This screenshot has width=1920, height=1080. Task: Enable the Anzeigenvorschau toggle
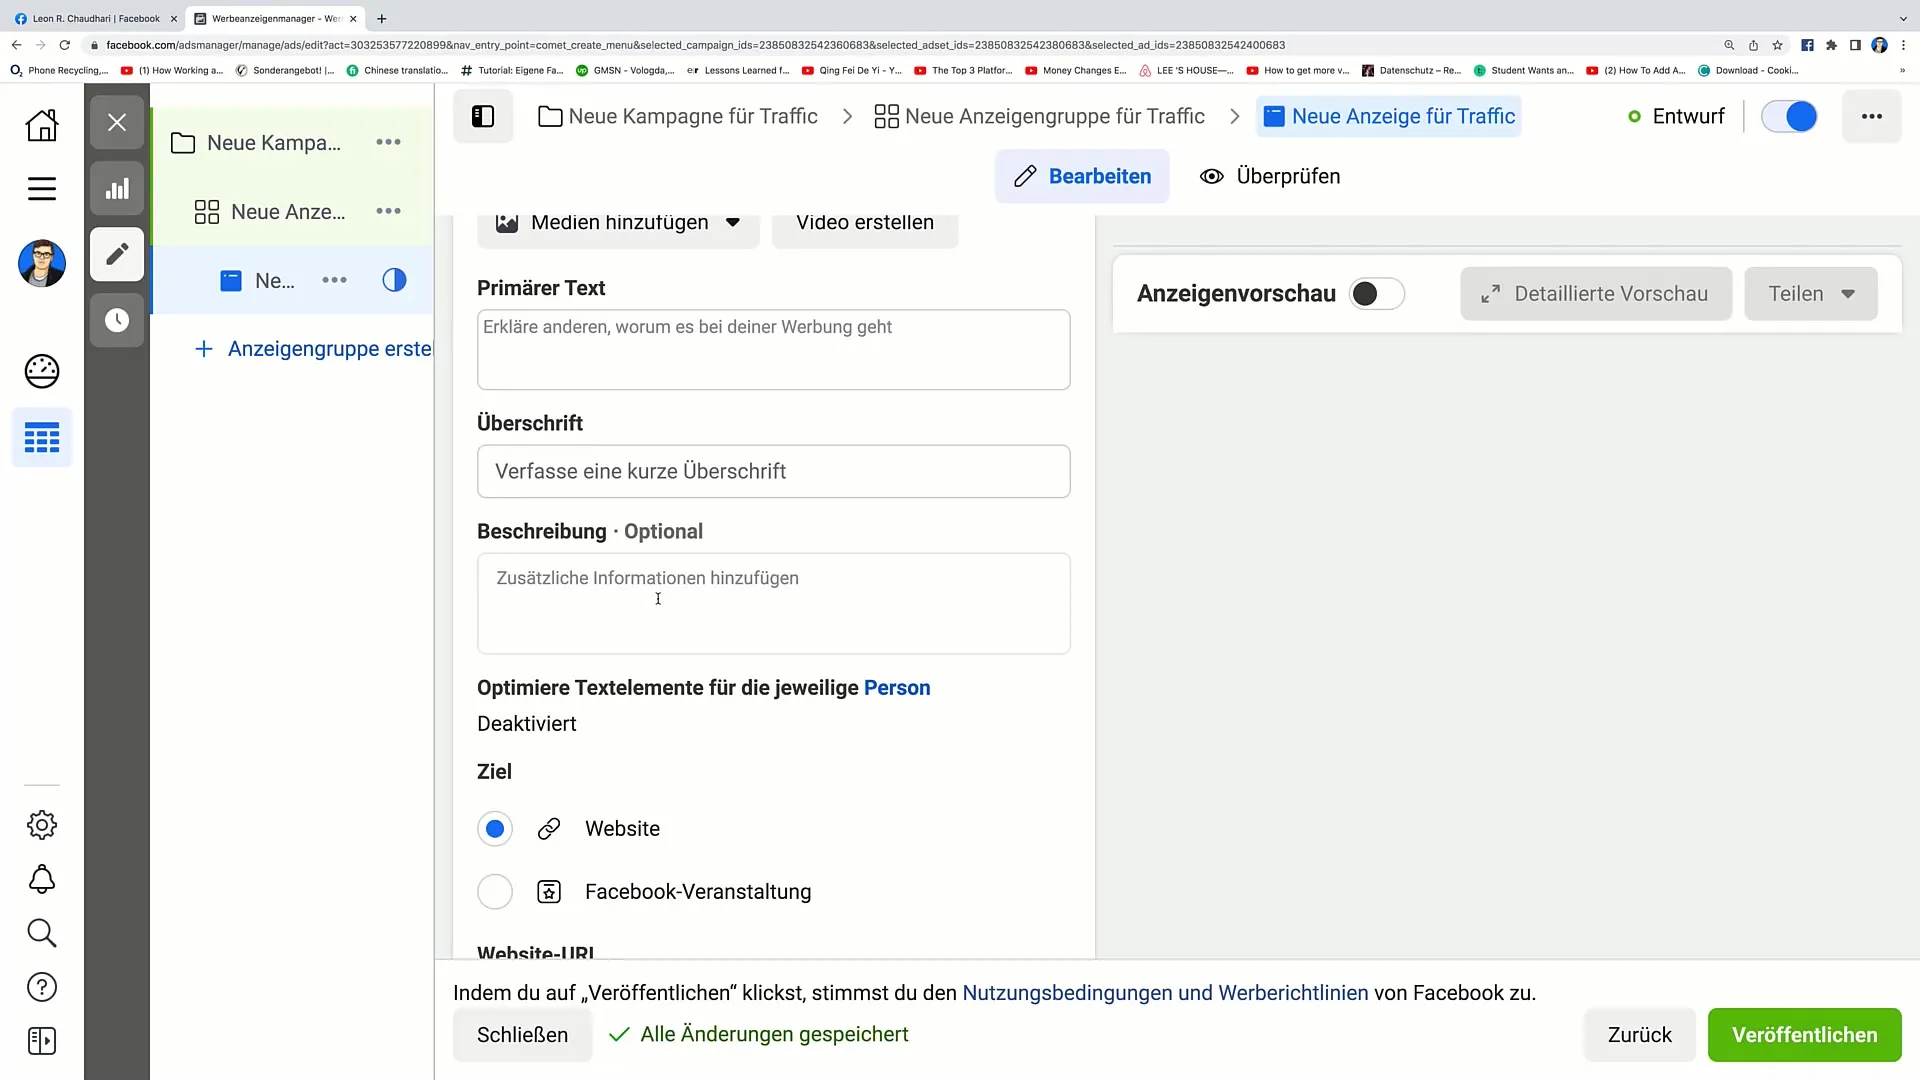point(1376,294)
